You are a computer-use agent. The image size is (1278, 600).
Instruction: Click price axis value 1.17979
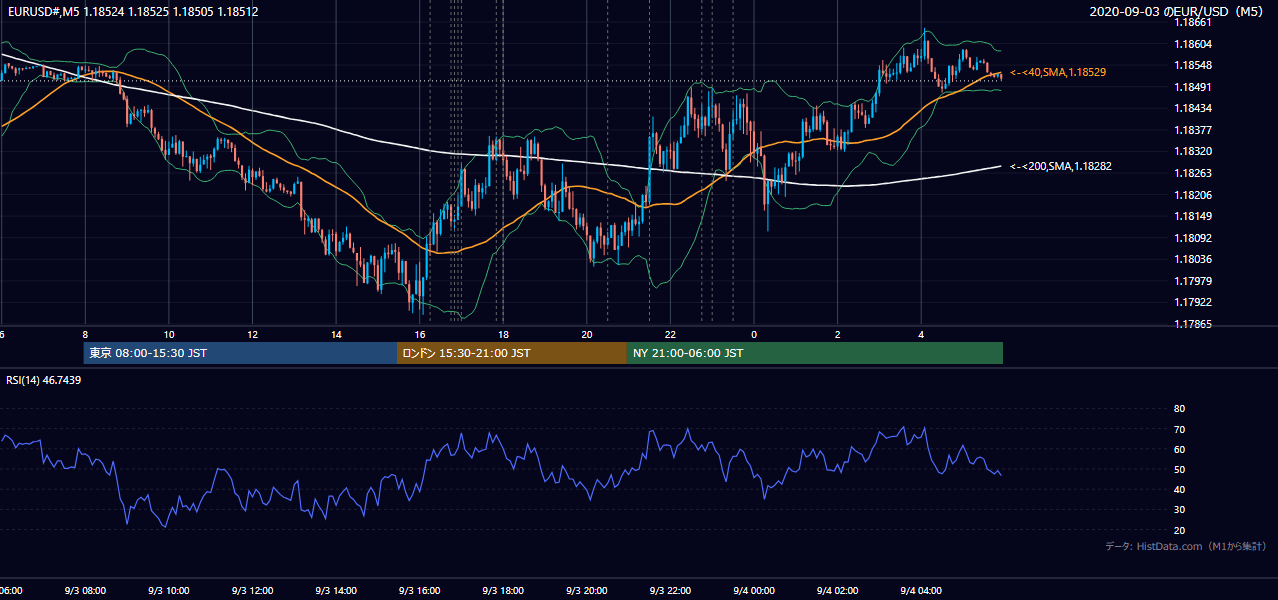point(1192,281)
